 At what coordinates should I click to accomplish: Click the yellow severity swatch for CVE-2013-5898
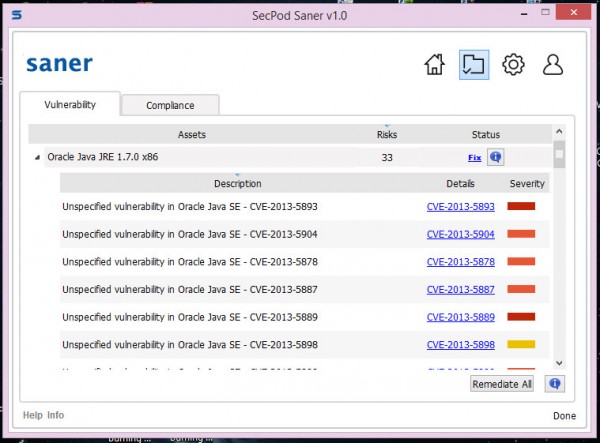pos(521,344)
